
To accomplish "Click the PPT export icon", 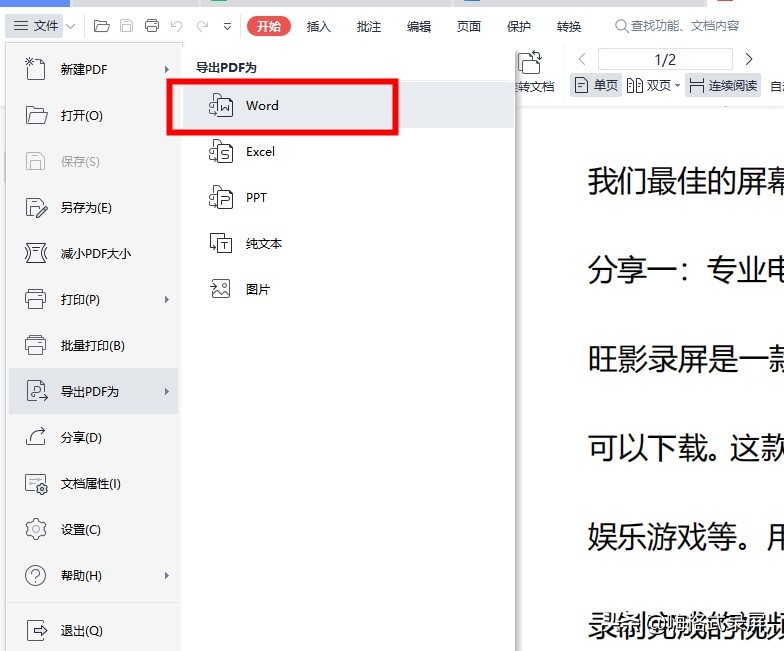I will click(x=220, y=198).
